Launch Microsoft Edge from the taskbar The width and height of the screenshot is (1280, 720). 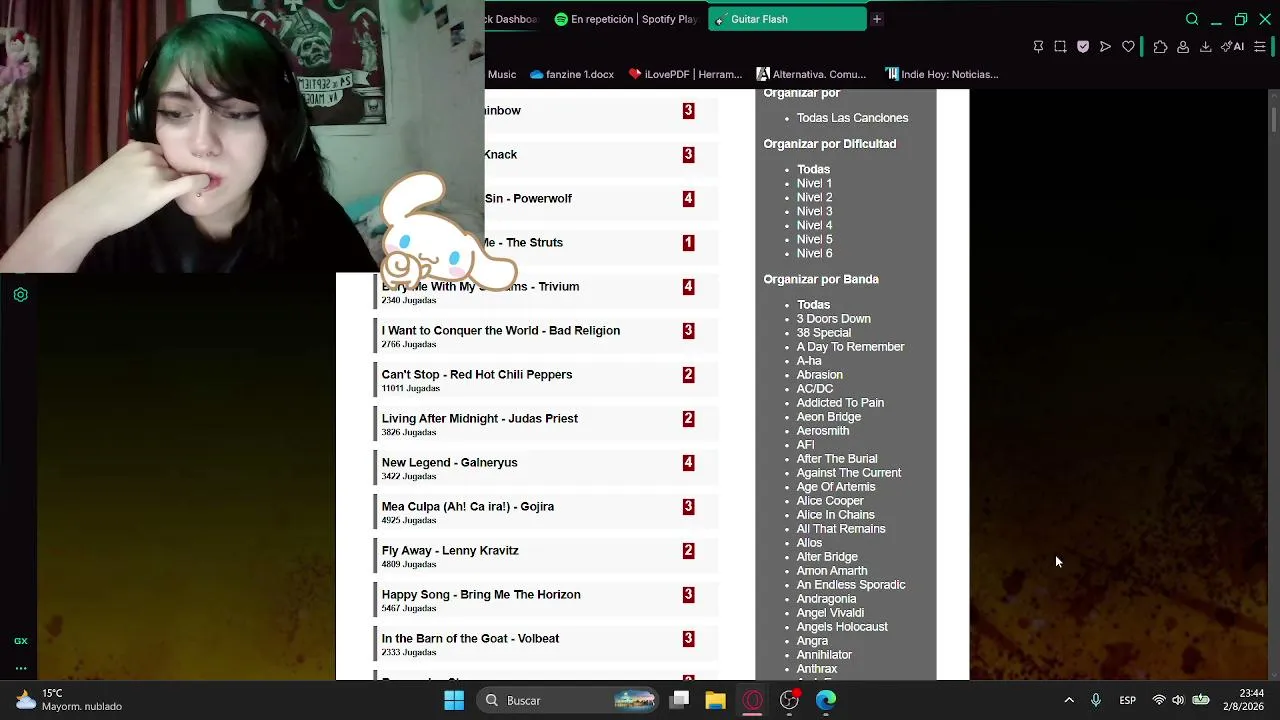pos(826,700)
